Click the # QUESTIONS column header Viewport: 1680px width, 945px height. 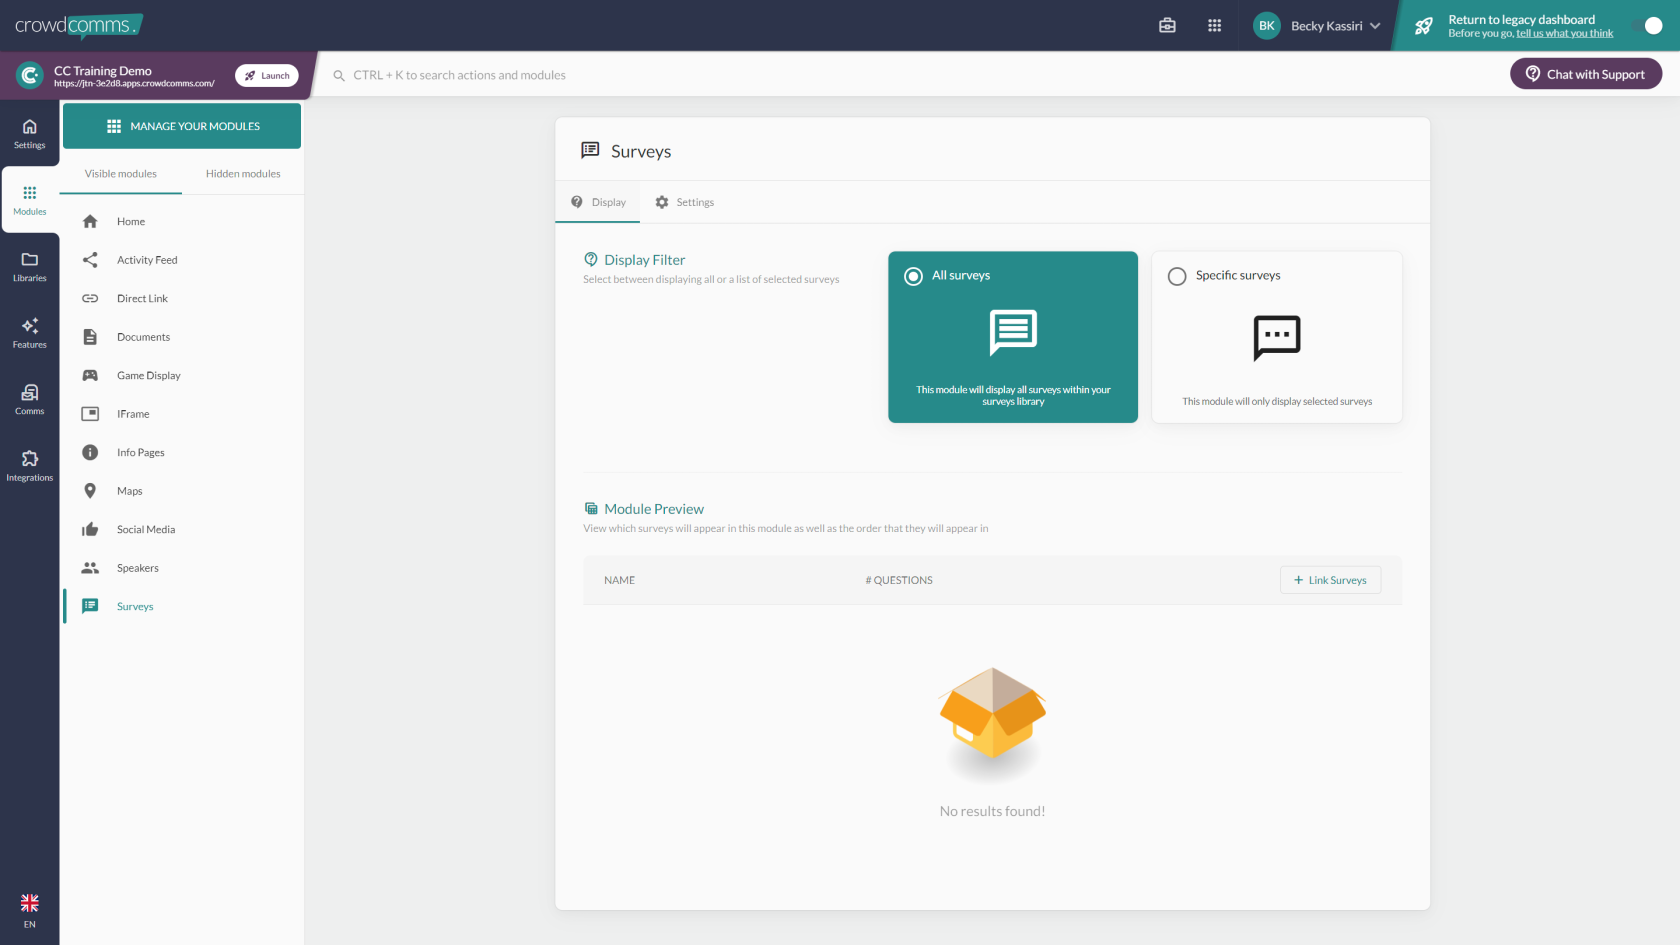(x=899, y=580)
